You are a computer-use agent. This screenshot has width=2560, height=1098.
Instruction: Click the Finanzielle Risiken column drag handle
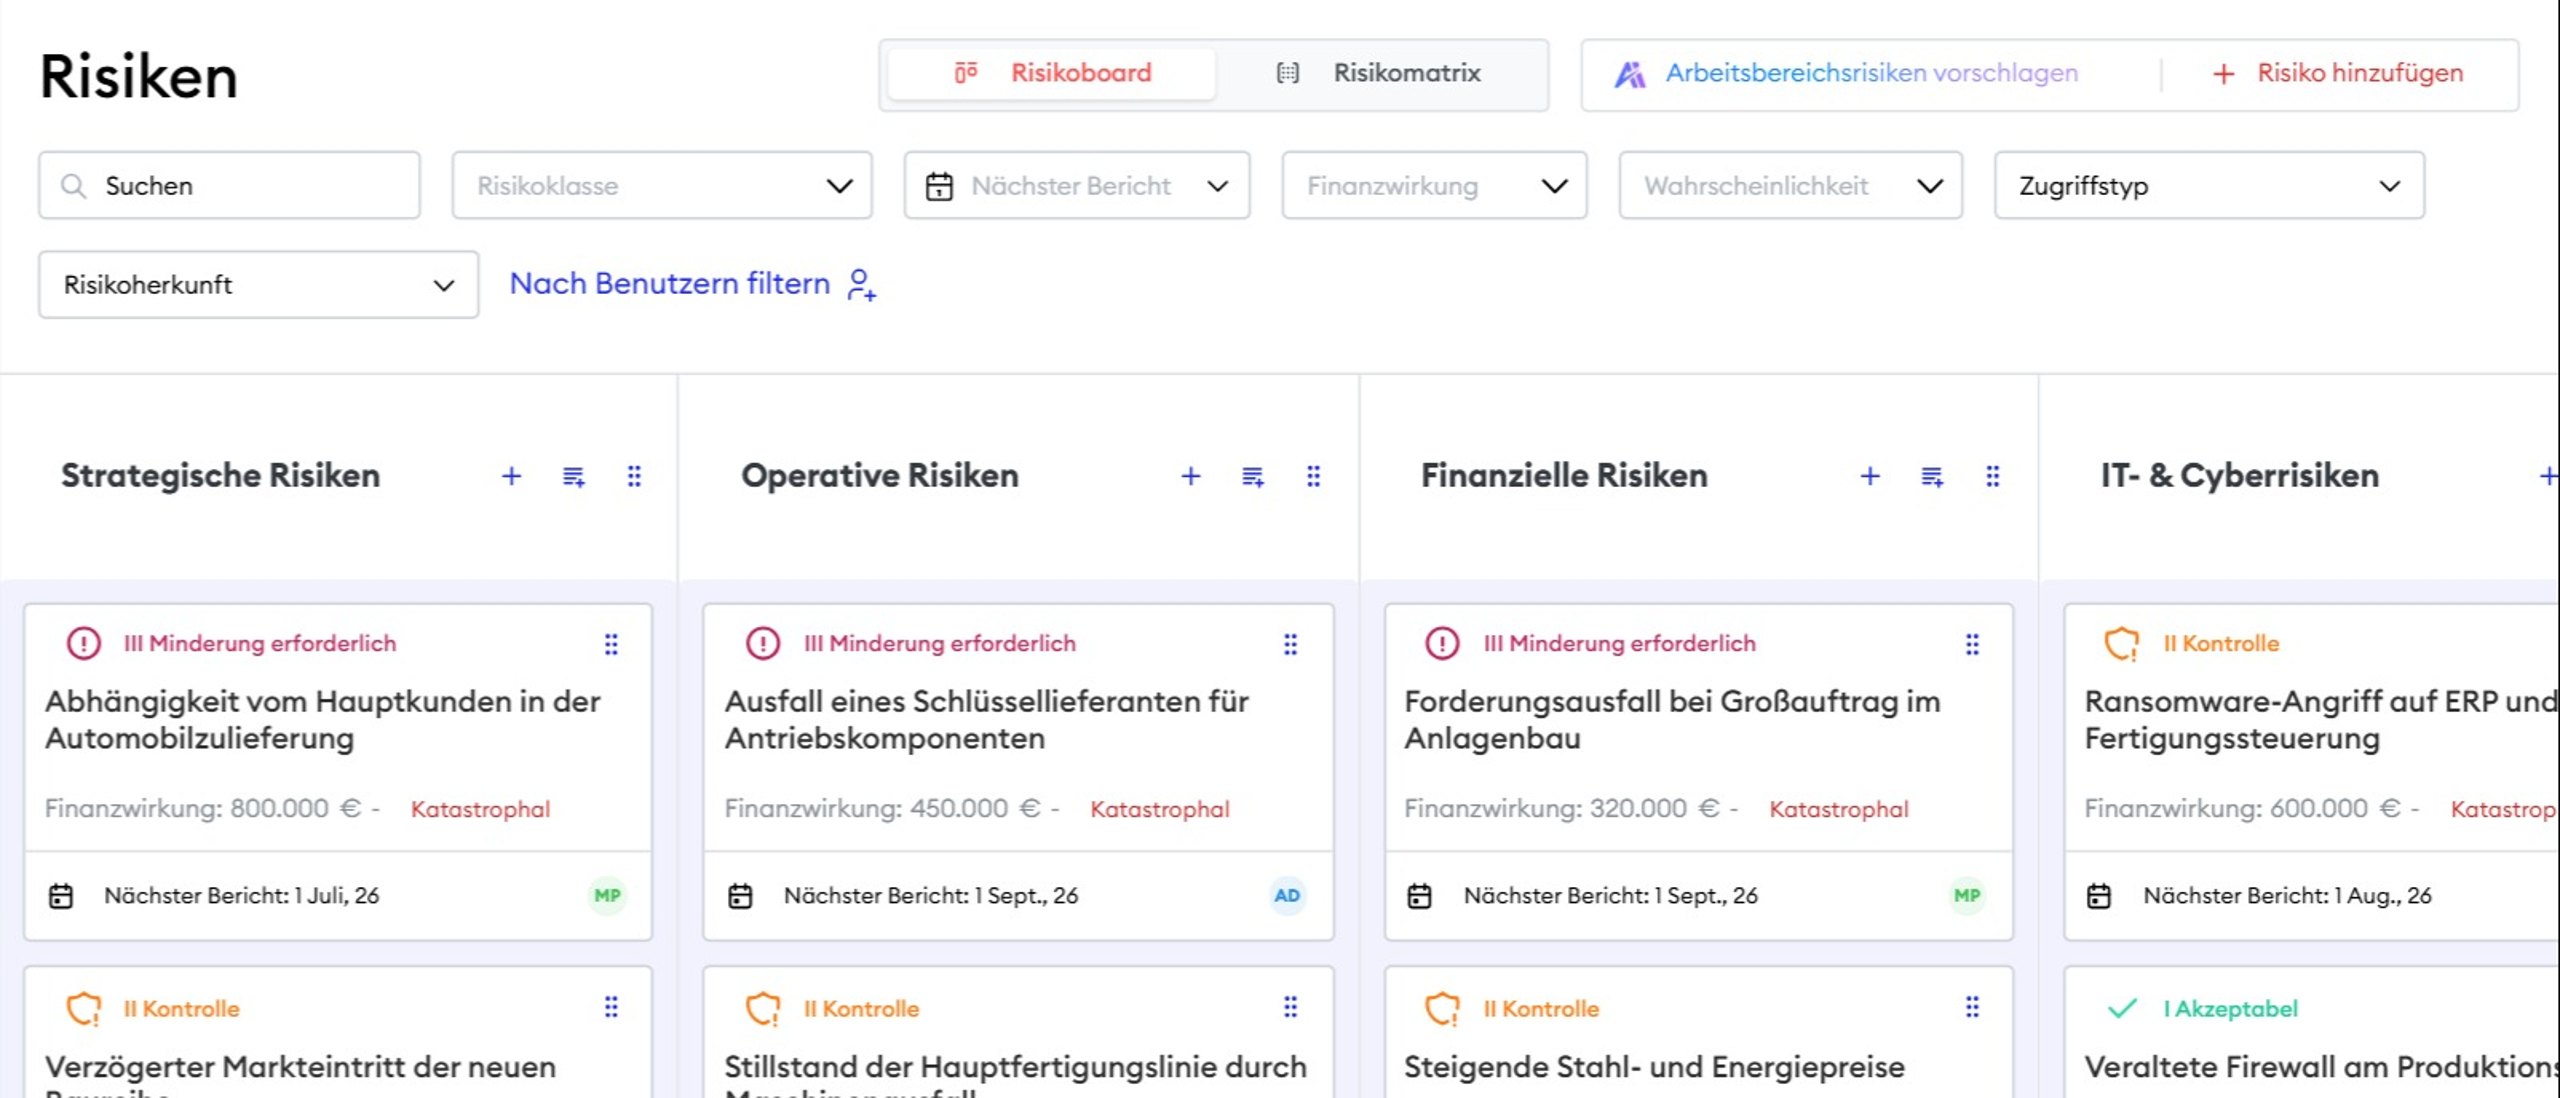[1993, 476]
